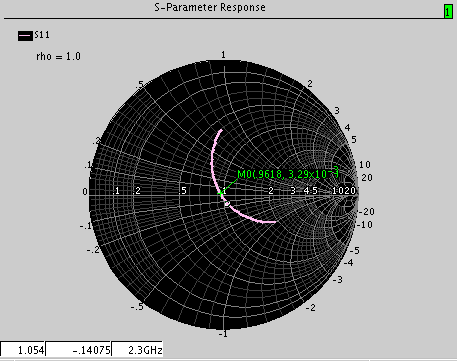The image size is (457, 361).
Task: Click the white circular cursor point on trace
Action: click(227, 203)
